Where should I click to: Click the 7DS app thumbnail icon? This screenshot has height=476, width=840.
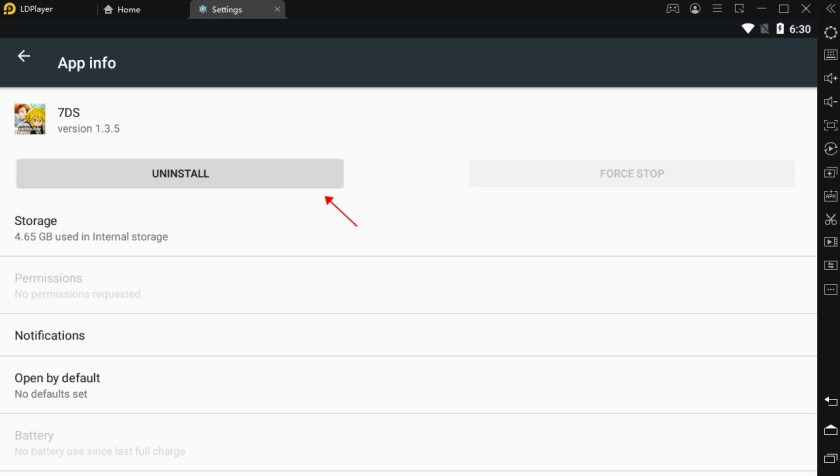point(30,119)
